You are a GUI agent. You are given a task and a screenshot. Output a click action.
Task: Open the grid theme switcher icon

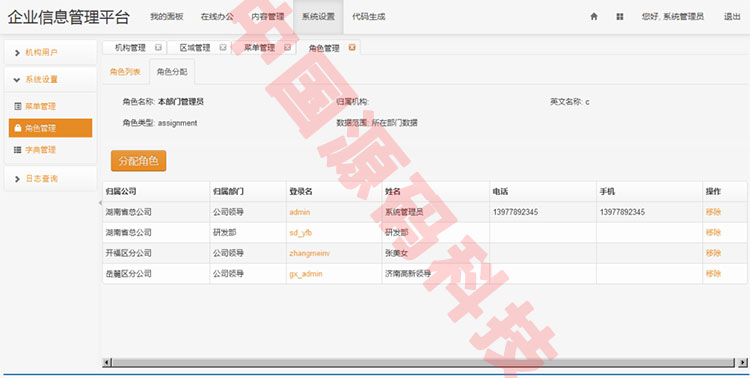click(619, 16)
